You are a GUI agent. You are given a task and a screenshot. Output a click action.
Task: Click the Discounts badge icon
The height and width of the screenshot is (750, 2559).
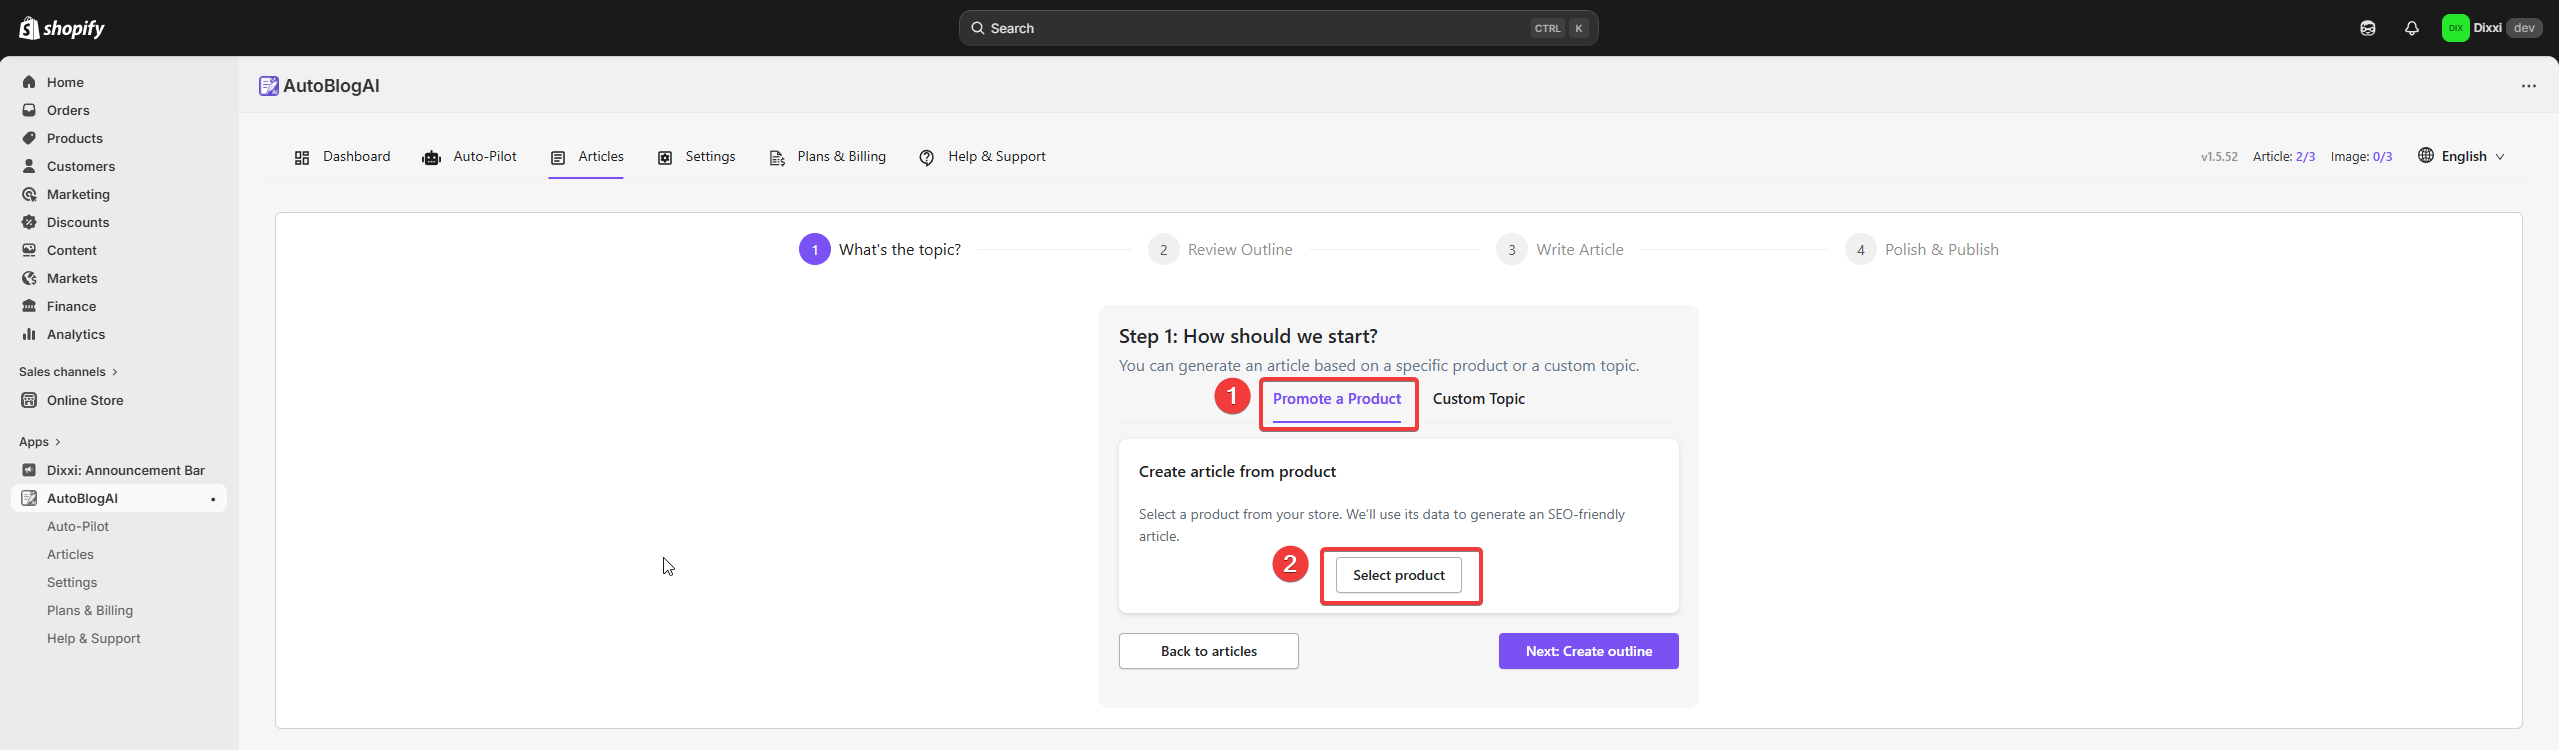(x=29, y=222)
